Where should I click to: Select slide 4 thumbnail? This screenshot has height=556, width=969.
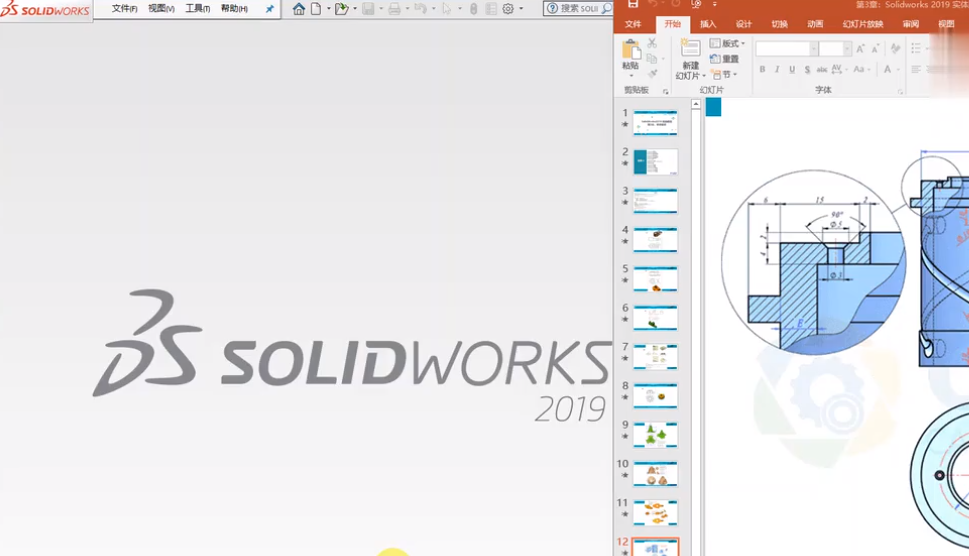[x=655, y=240]
